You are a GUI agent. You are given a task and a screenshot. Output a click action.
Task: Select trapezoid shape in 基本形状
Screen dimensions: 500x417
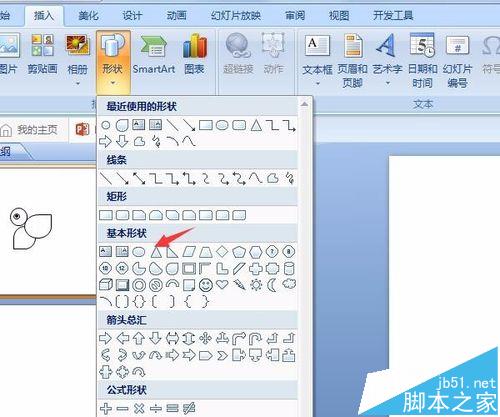206,252
